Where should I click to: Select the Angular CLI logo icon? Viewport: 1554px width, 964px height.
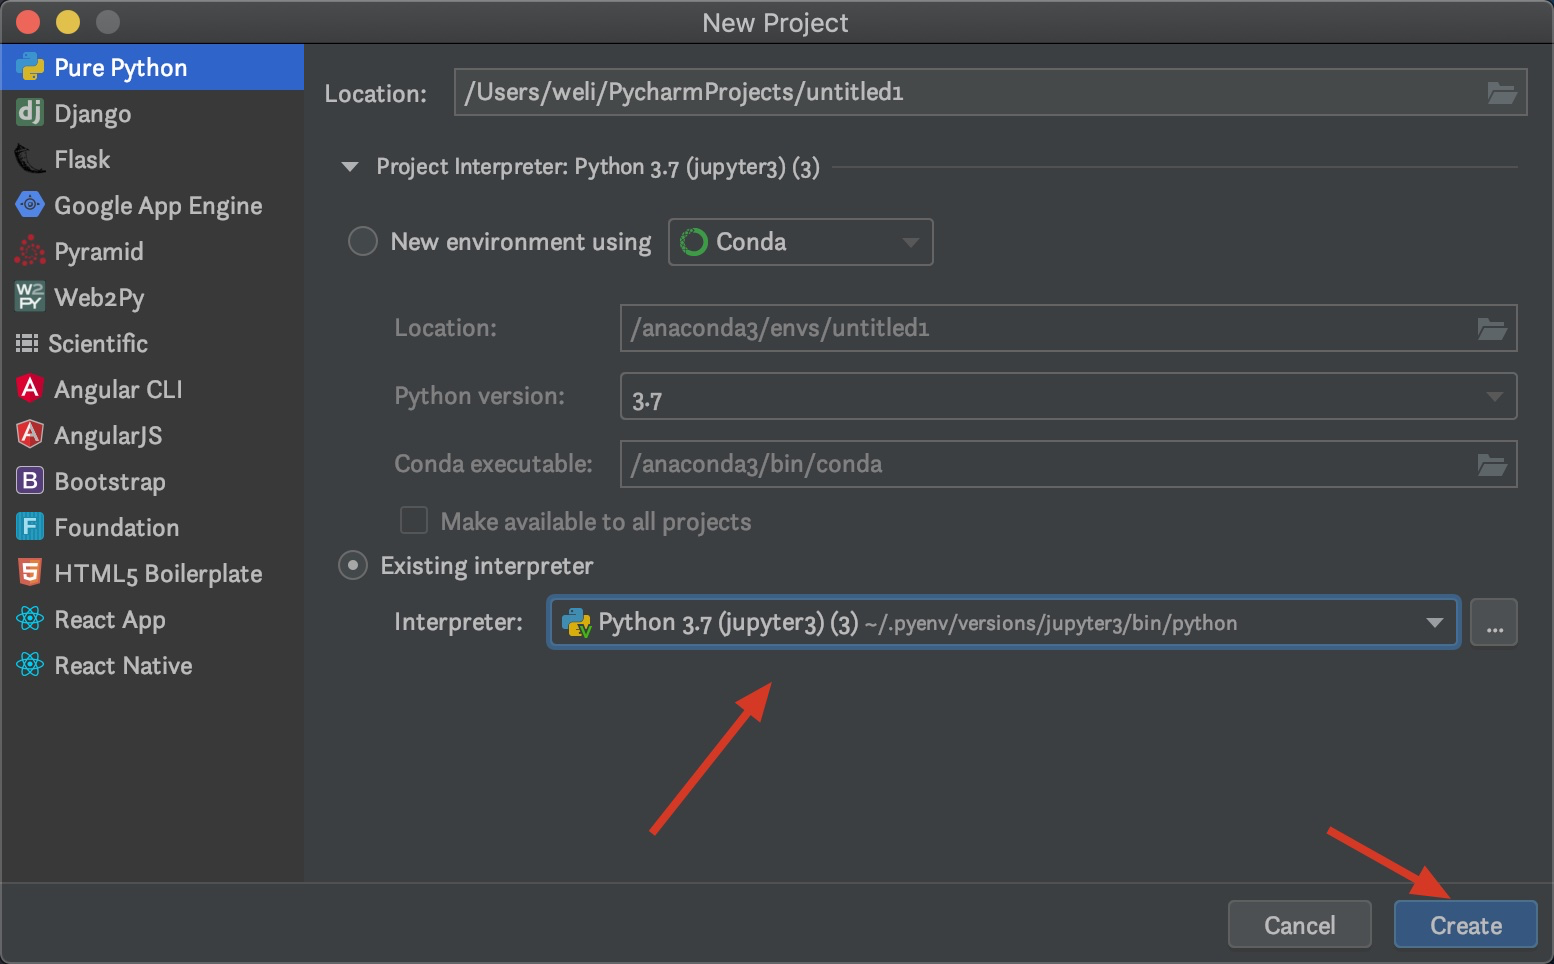[x=30, y=388]
